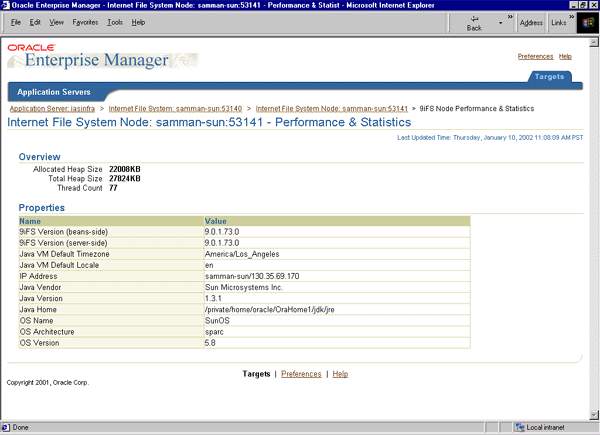Viewport: 600px width, 435px height.
Task: Click the 9iFS Version (server-side) row name
Action: (x=64, y=243)
